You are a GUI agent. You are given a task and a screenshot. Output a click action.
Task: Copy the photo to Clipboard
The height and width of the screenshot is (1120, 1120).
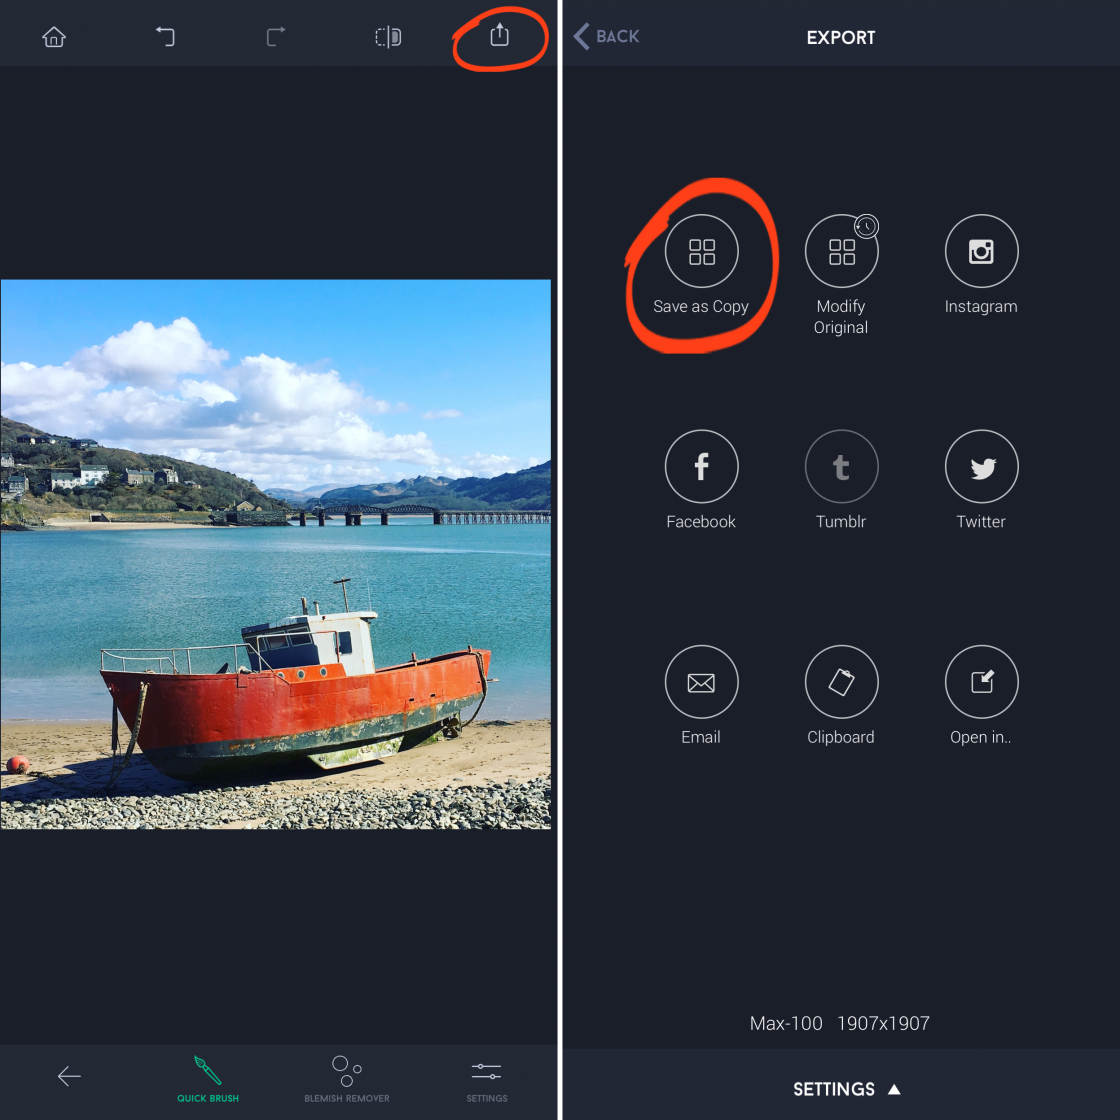coord(841,696)
